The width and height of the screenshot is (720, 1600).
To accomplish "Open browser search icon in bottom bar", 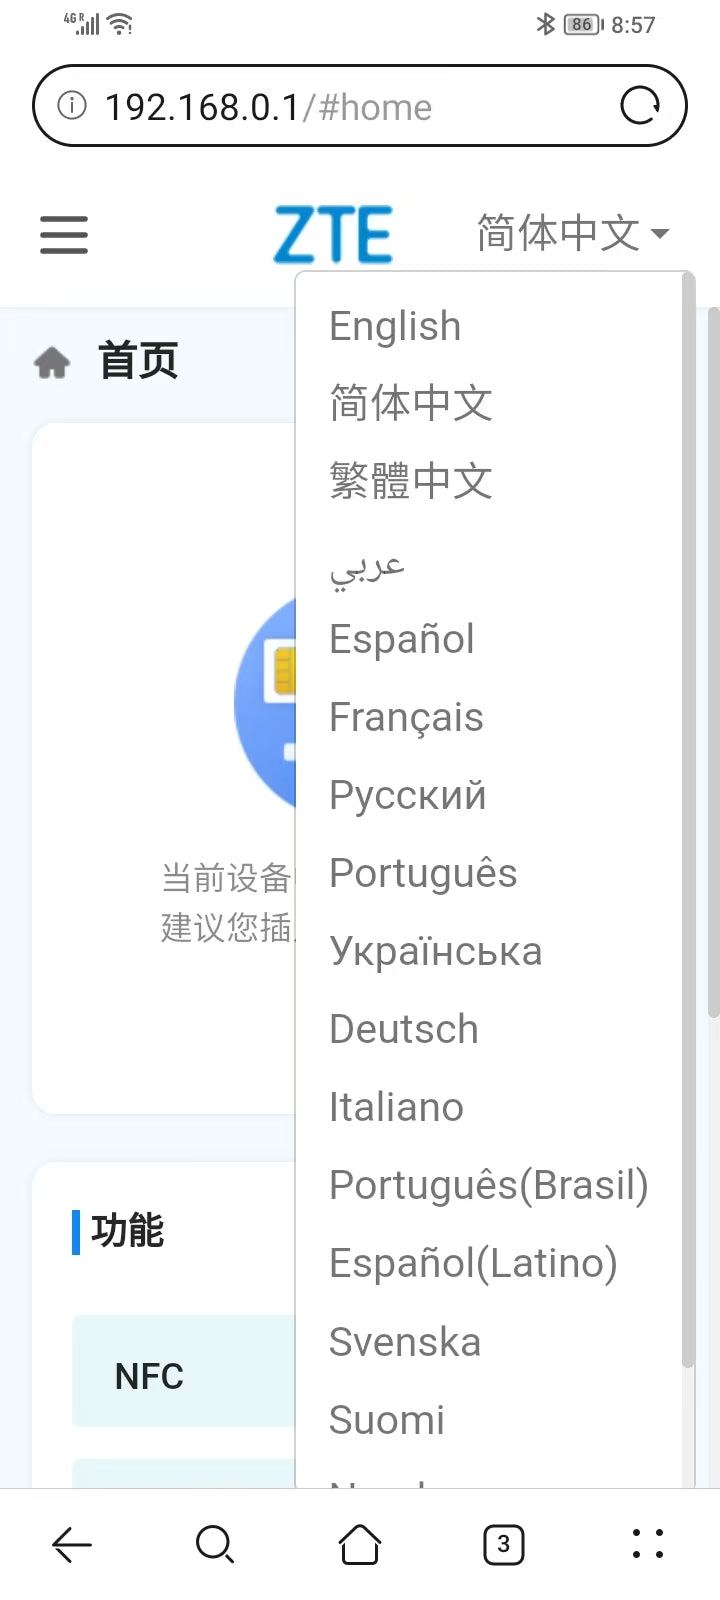I will (x=215, y=1545).
